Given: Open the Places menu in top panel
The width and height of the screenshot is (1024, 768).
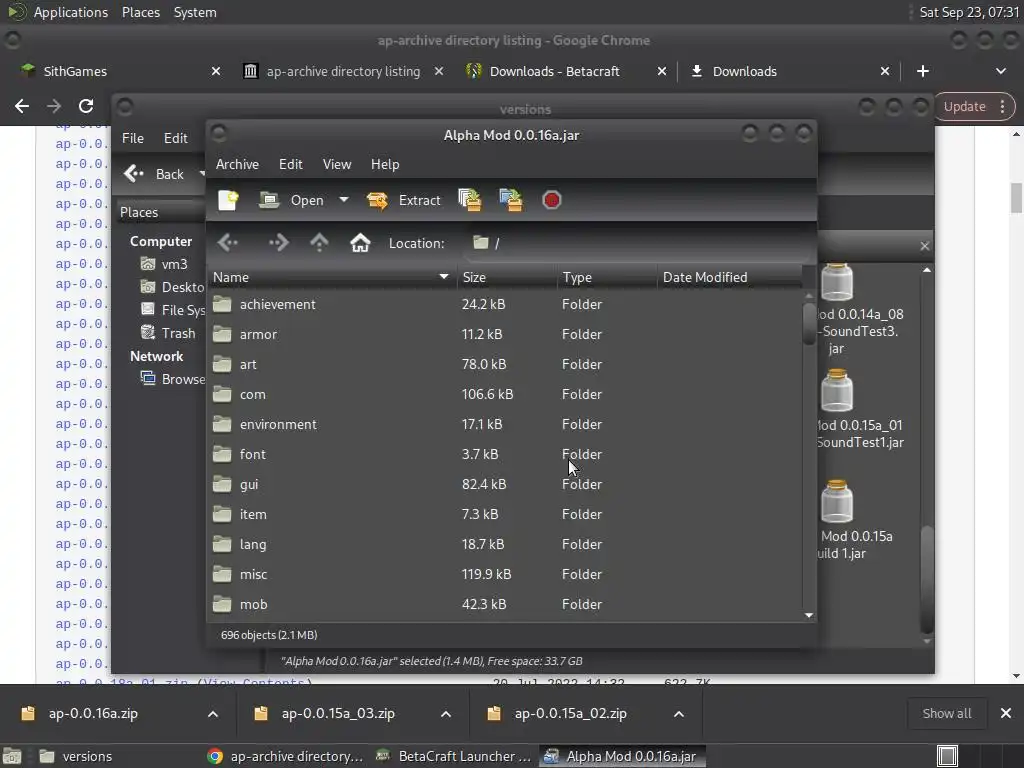Looking at the screenshot, I should 141,12.
